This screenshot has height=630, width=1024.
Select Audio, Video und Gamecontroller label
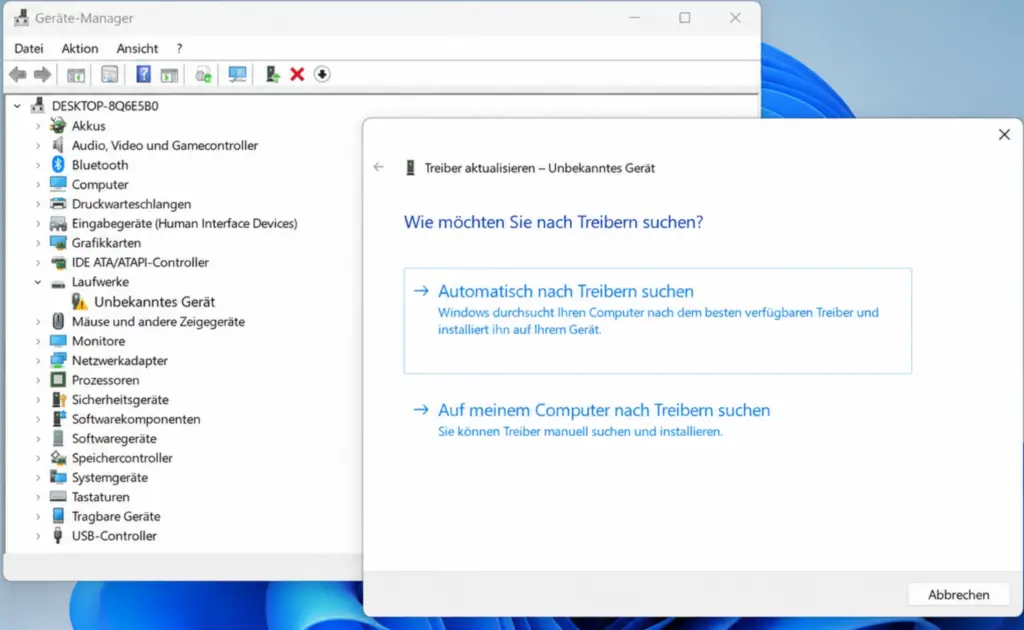coord(165,145)
